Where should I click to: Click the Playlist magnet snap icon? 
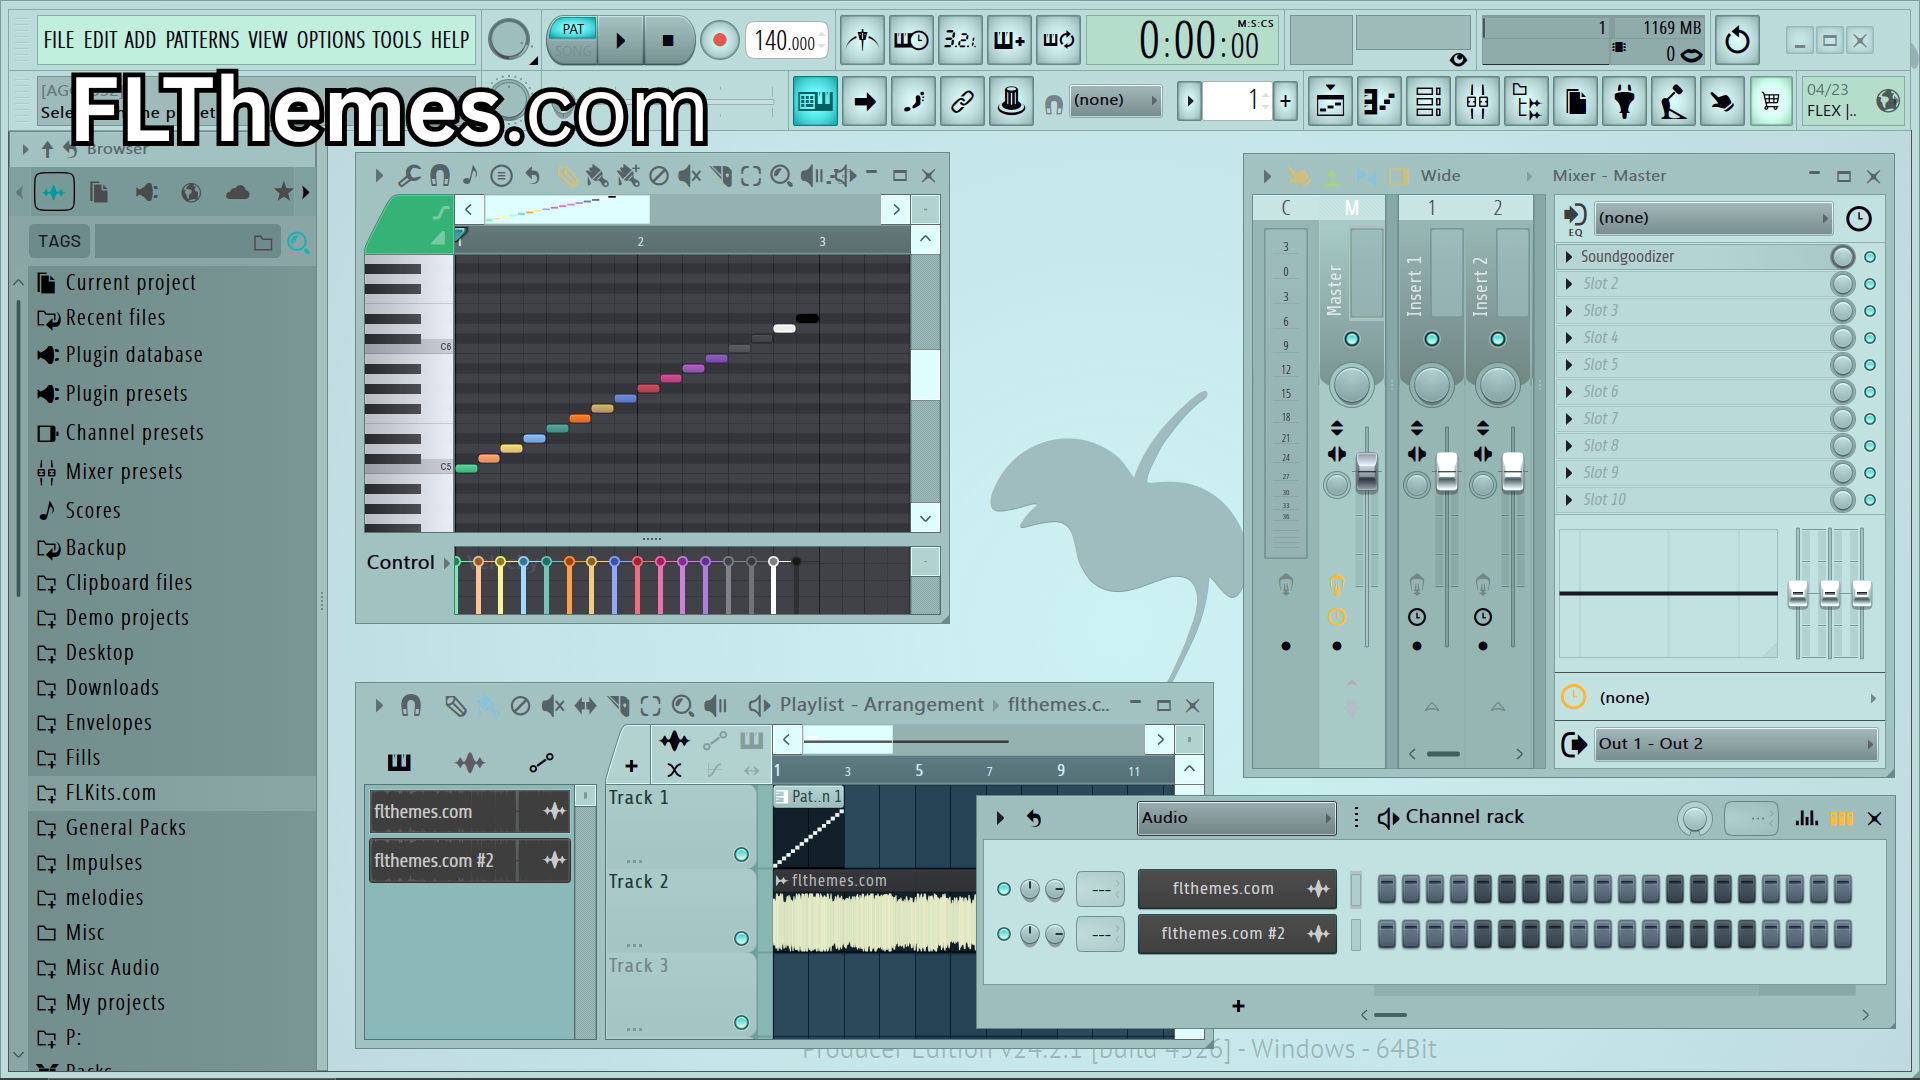pyautogui.click(x=410, y=706)
